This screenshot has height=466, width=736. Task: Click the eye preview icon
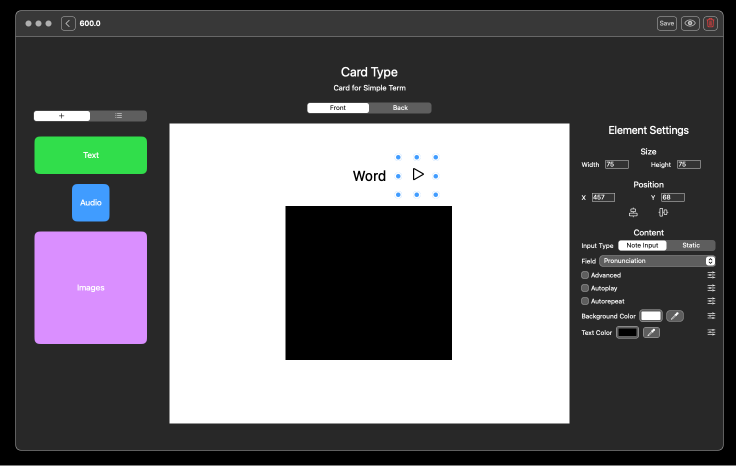coord(690,23)
